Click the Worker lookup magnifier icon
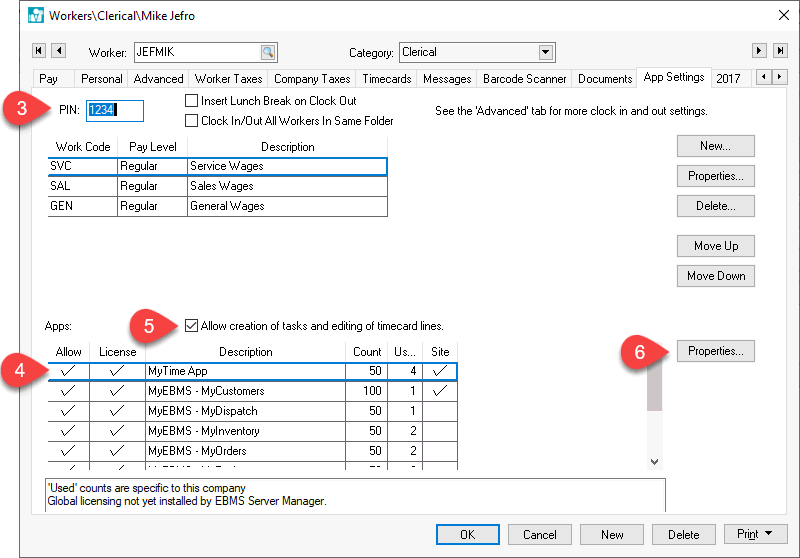800x558 pixels. pyautogui.click(x=267, y=52)
